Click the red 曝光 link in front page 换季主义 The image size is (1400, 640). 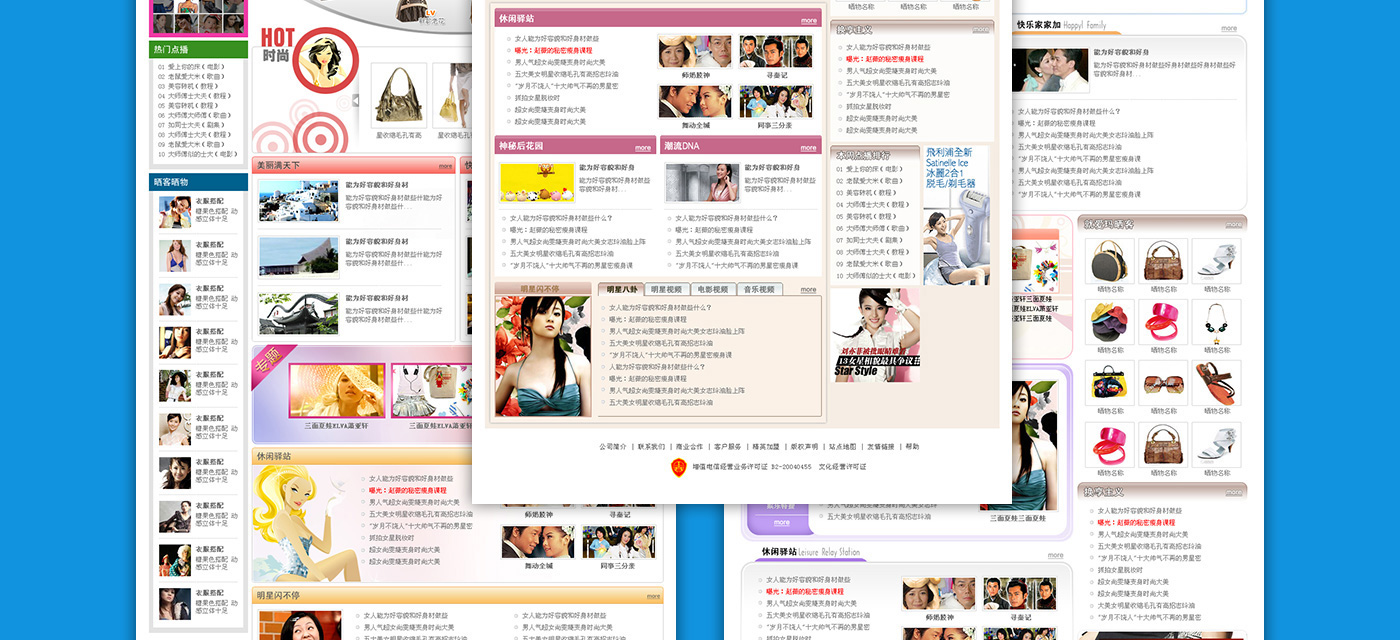[884, 60]
